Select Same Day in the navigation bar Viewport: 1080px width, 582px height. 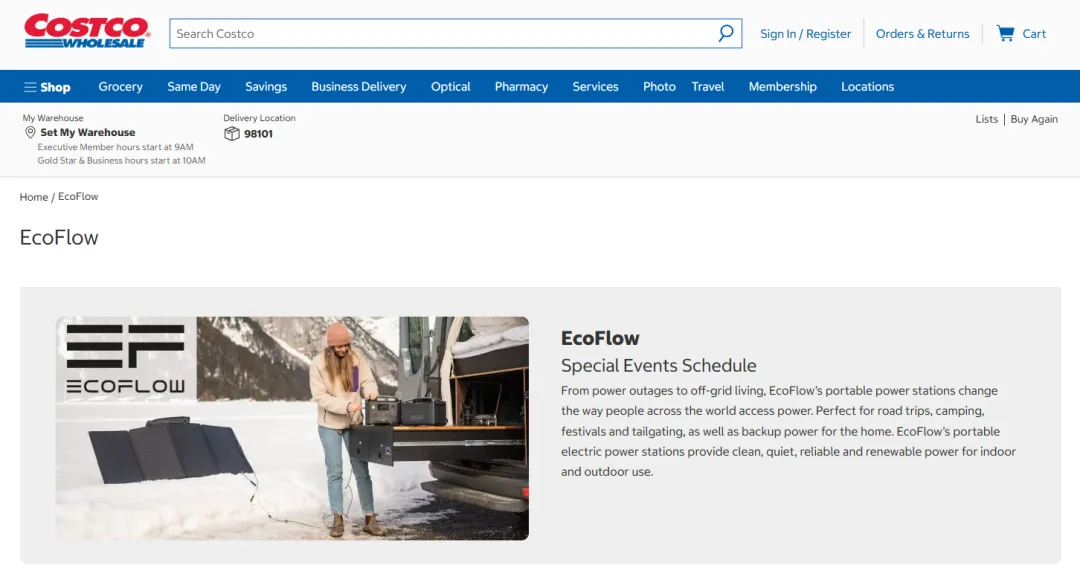coord(194,87)
